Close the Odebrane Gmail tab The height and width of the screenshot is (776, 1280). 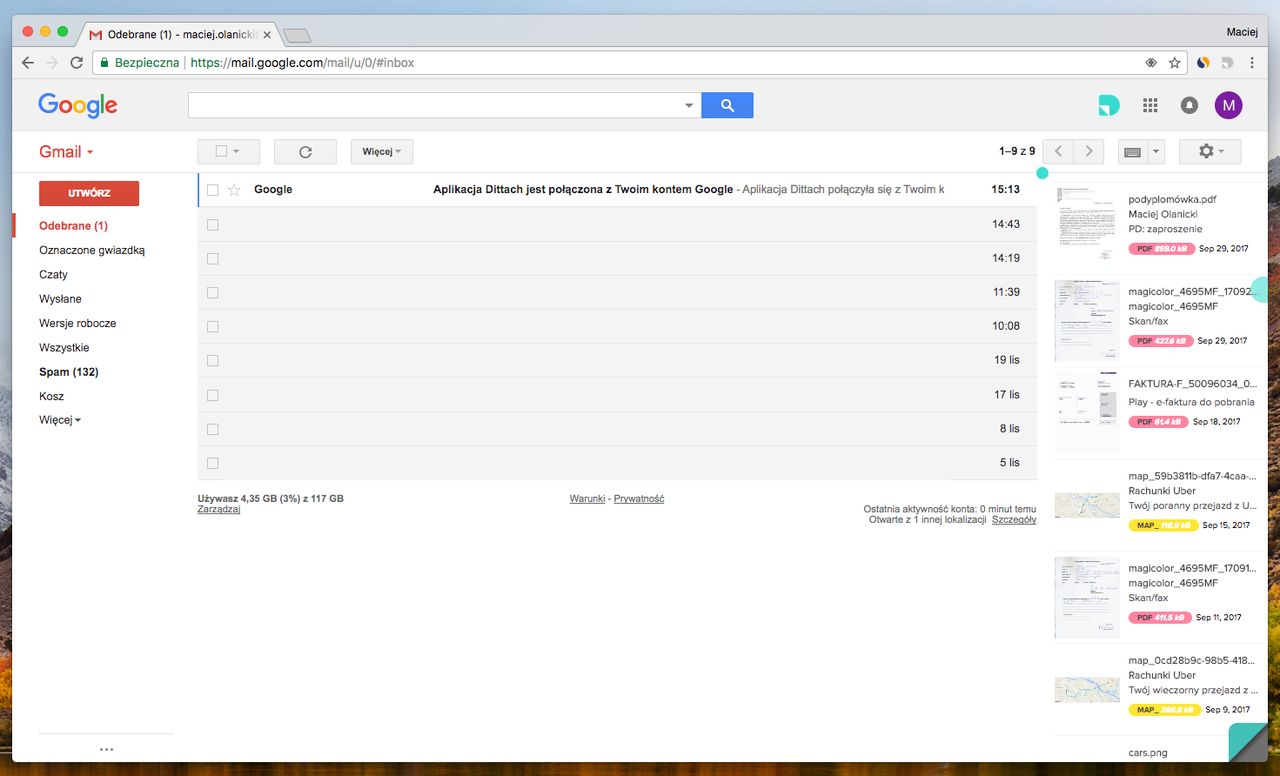coord(267,34)
